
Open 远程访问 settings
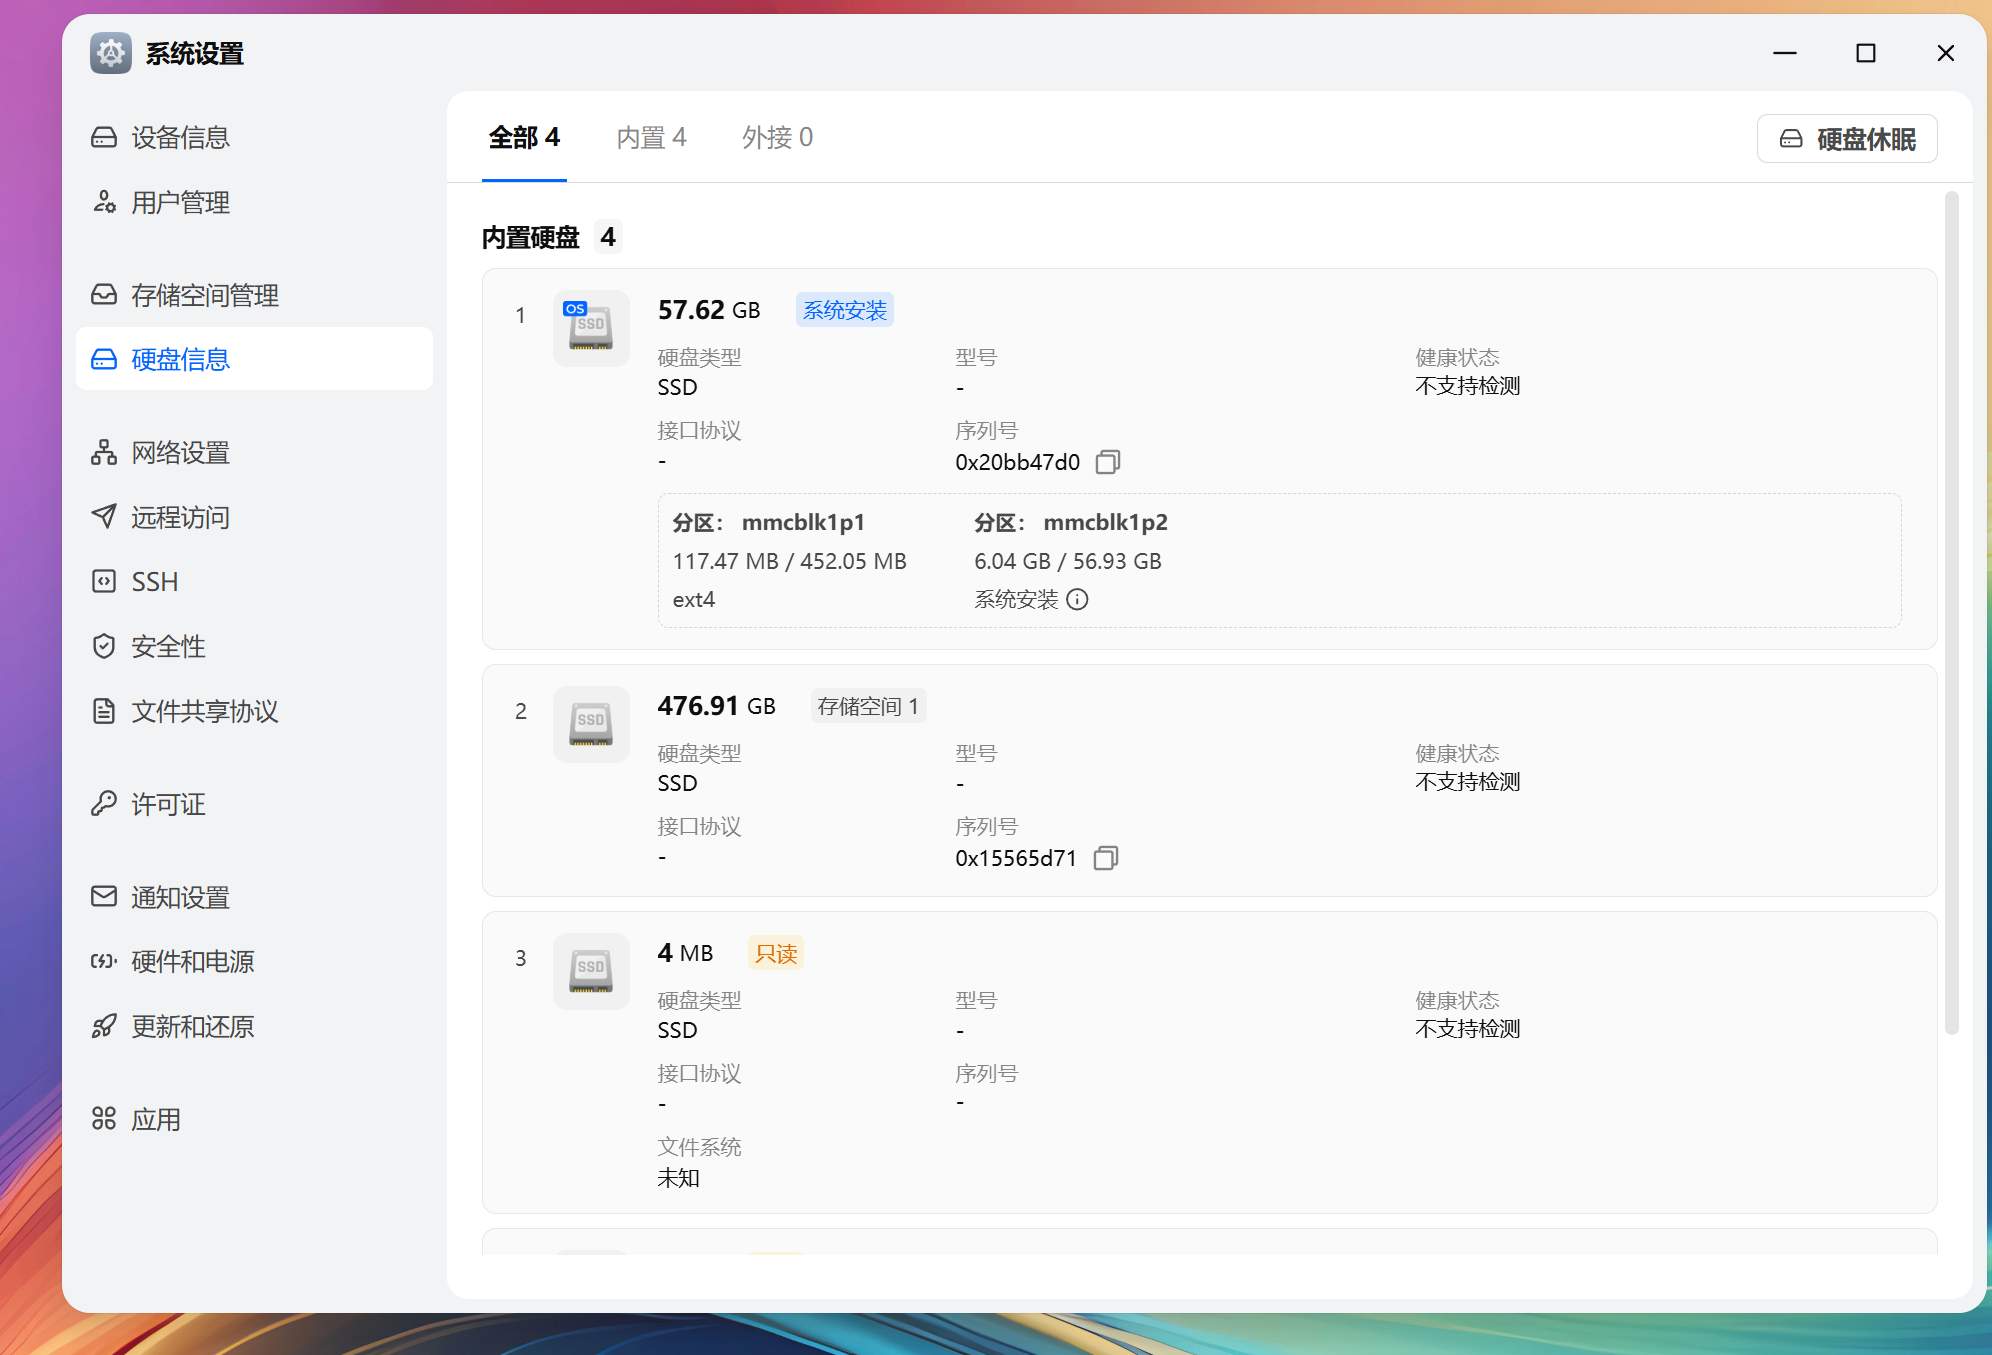(180, 517)
